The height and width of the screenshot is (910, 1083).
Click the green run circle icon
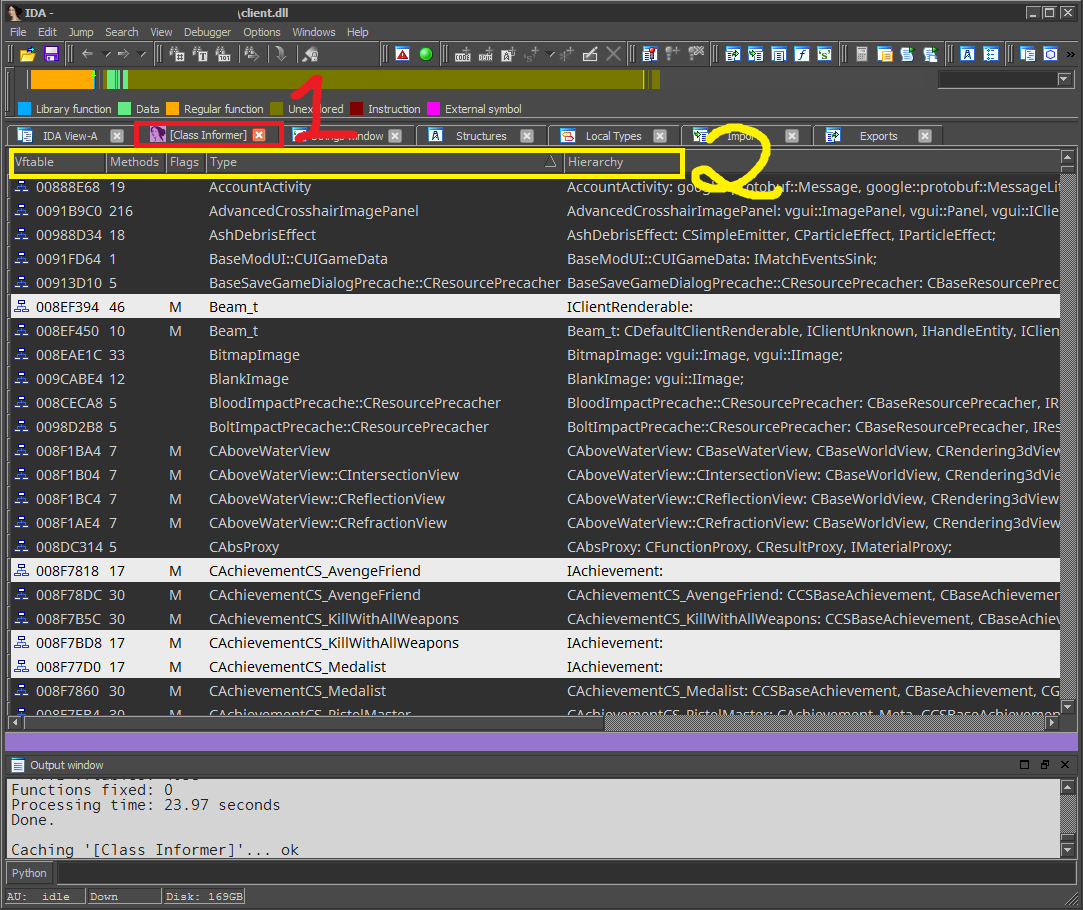click(426, 55)
